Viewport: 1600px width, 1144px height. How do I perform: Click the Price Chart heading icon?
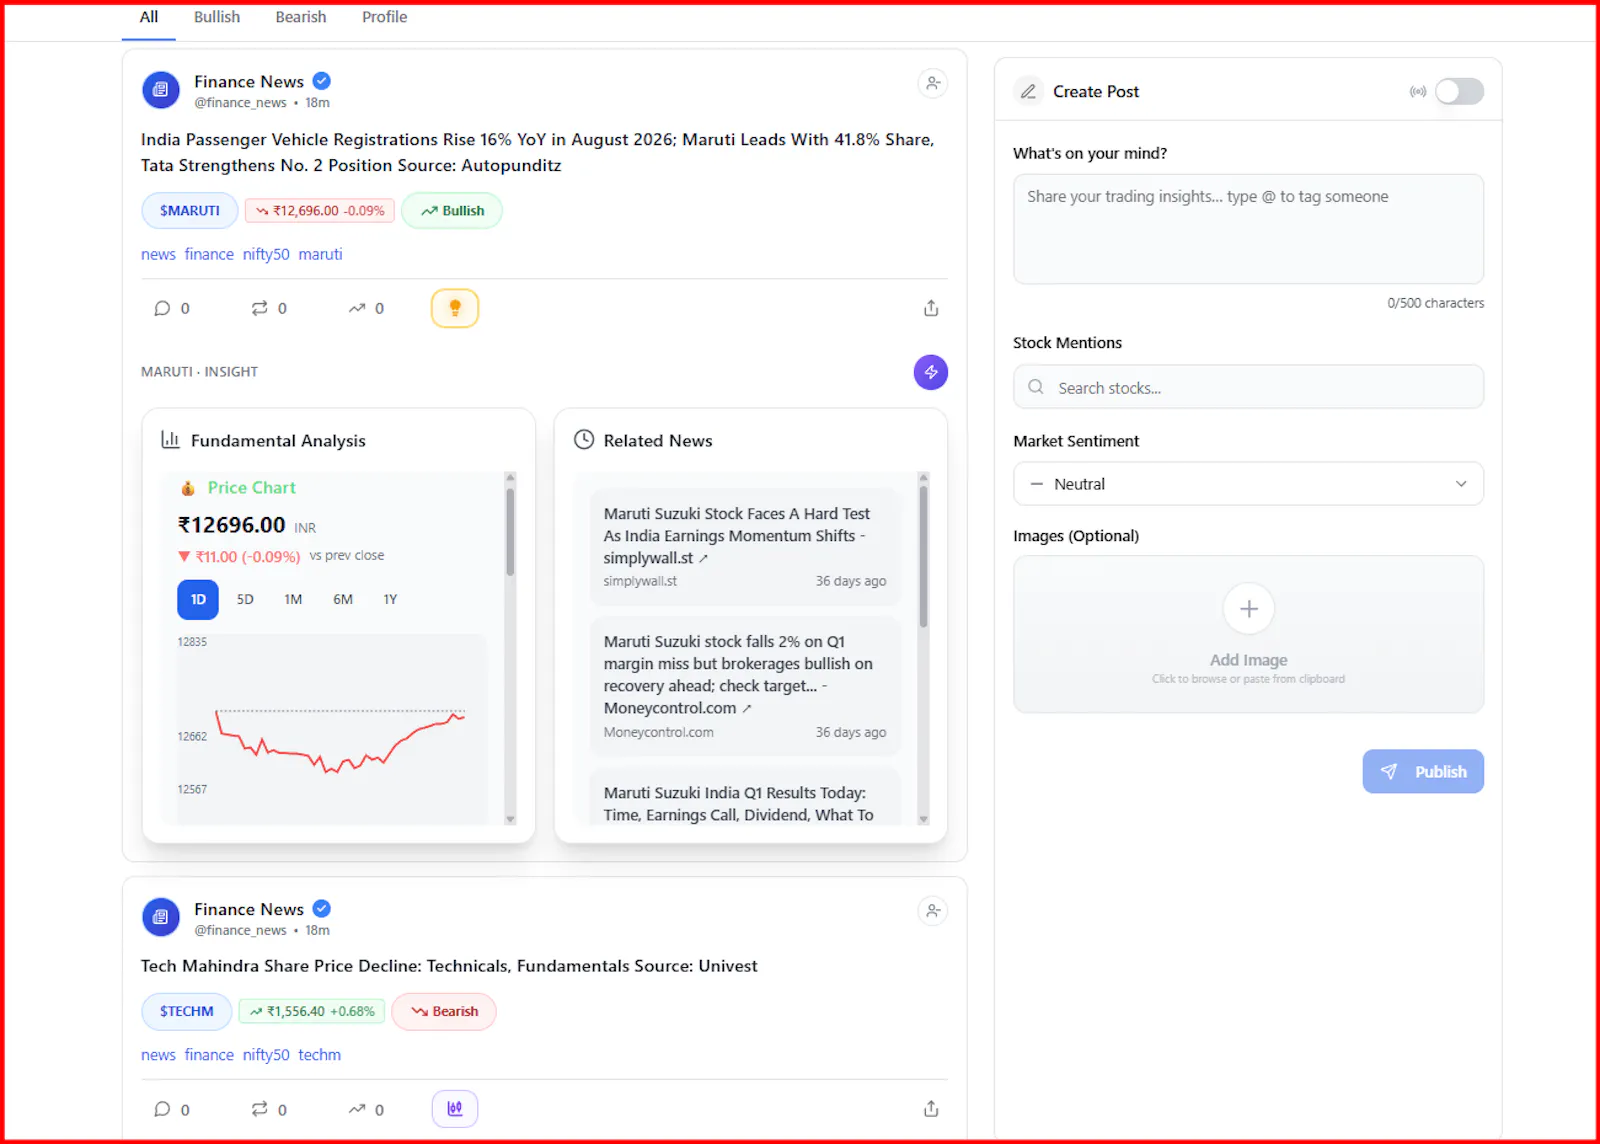pos(188,488)
